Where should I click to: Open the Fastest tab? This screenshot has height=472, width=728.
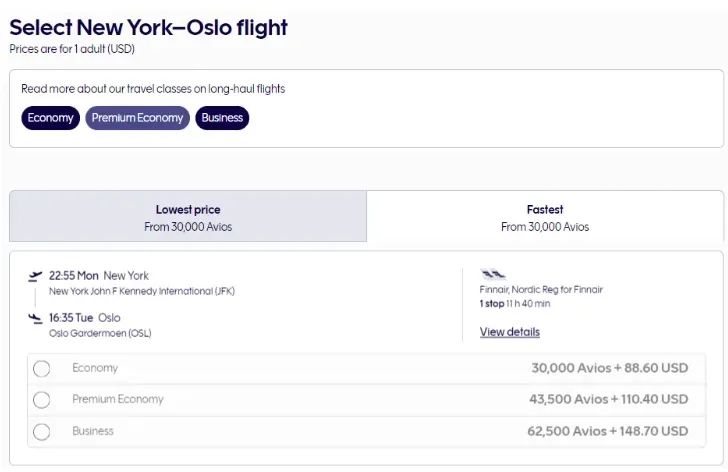545,217
